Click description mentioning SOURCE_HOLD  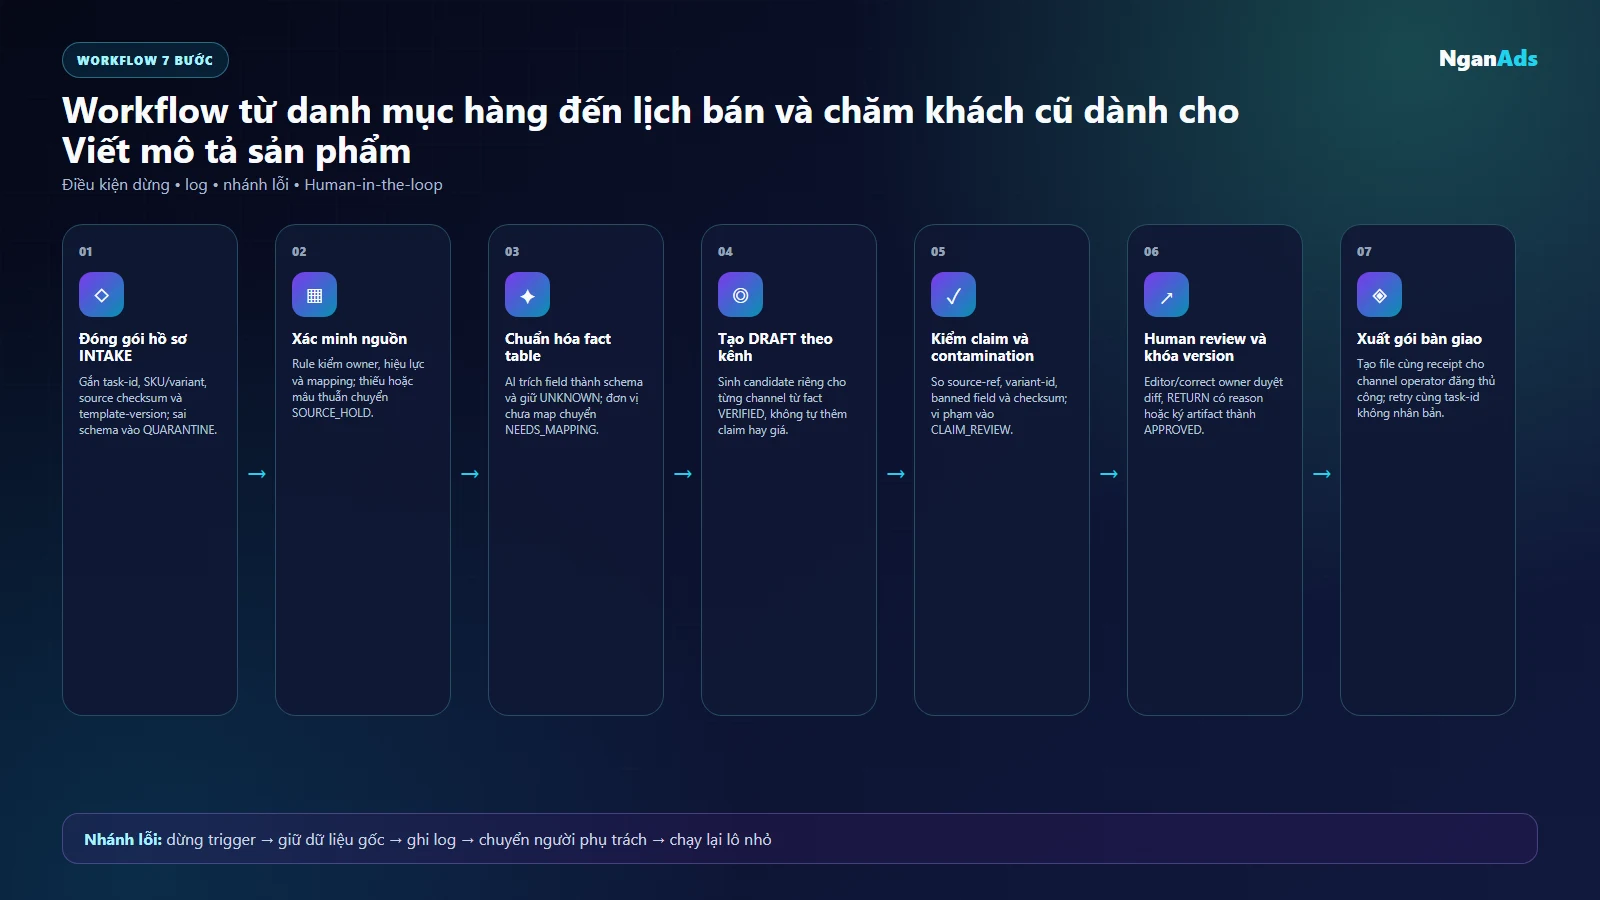358,389
